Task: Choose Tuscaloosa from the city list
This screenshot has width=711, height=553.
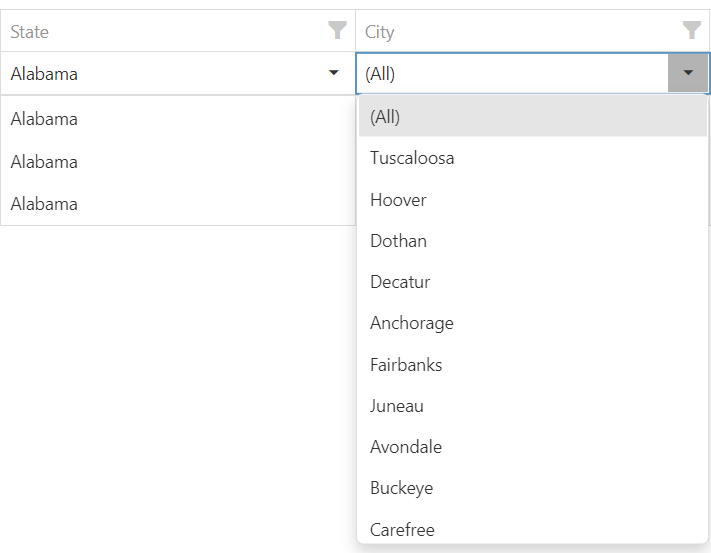Action: coord(533,158)
